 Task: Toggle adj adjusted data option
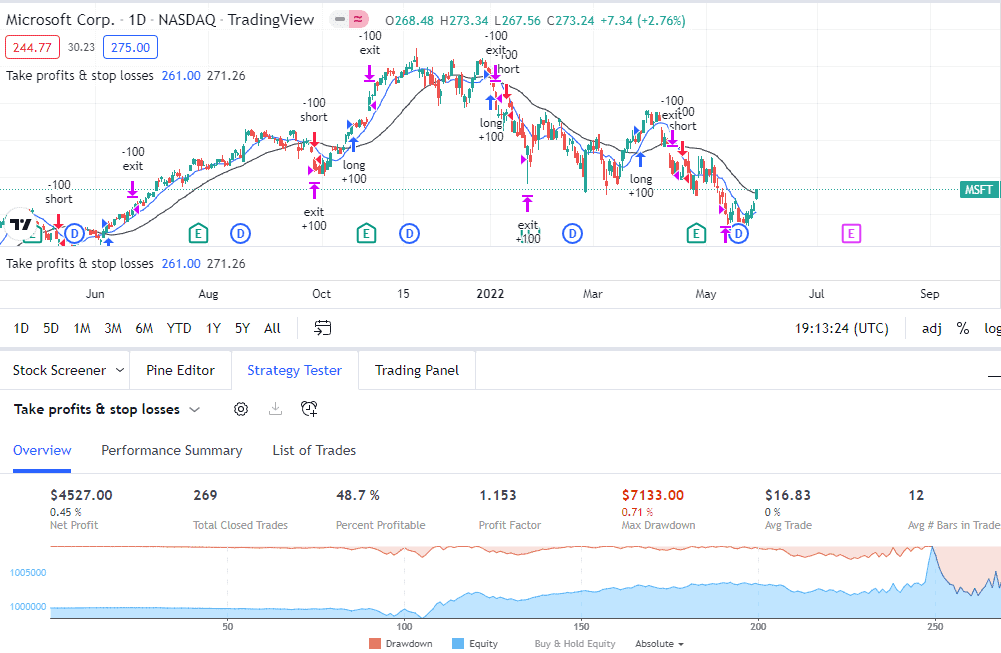tap(931, 328)
